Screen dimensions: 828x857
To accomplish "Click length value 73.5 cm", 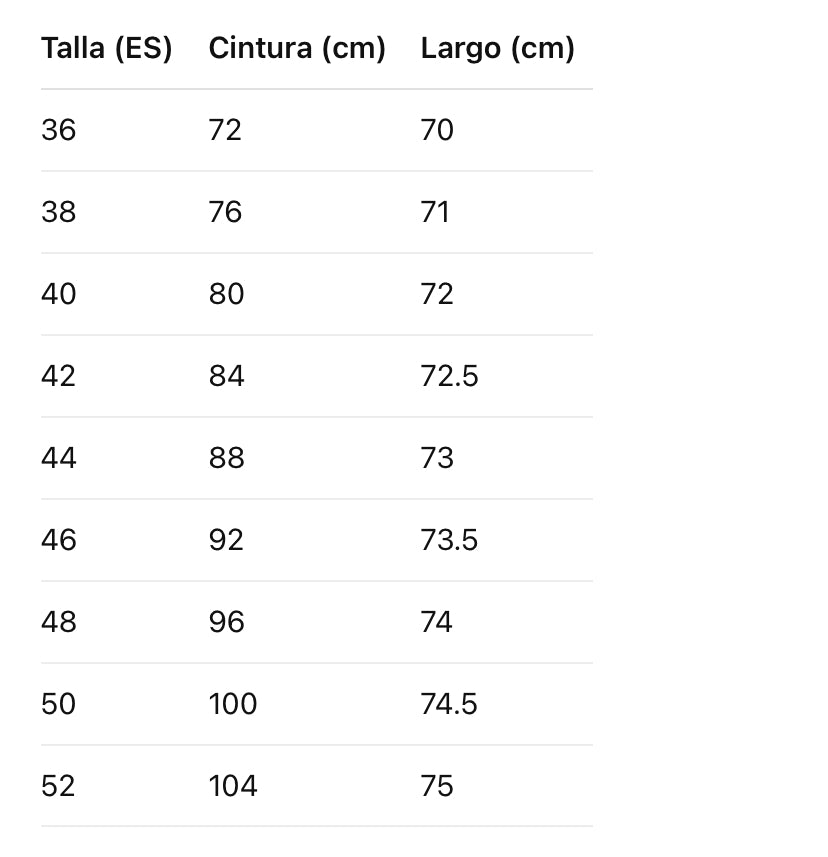I will point(449,540).
